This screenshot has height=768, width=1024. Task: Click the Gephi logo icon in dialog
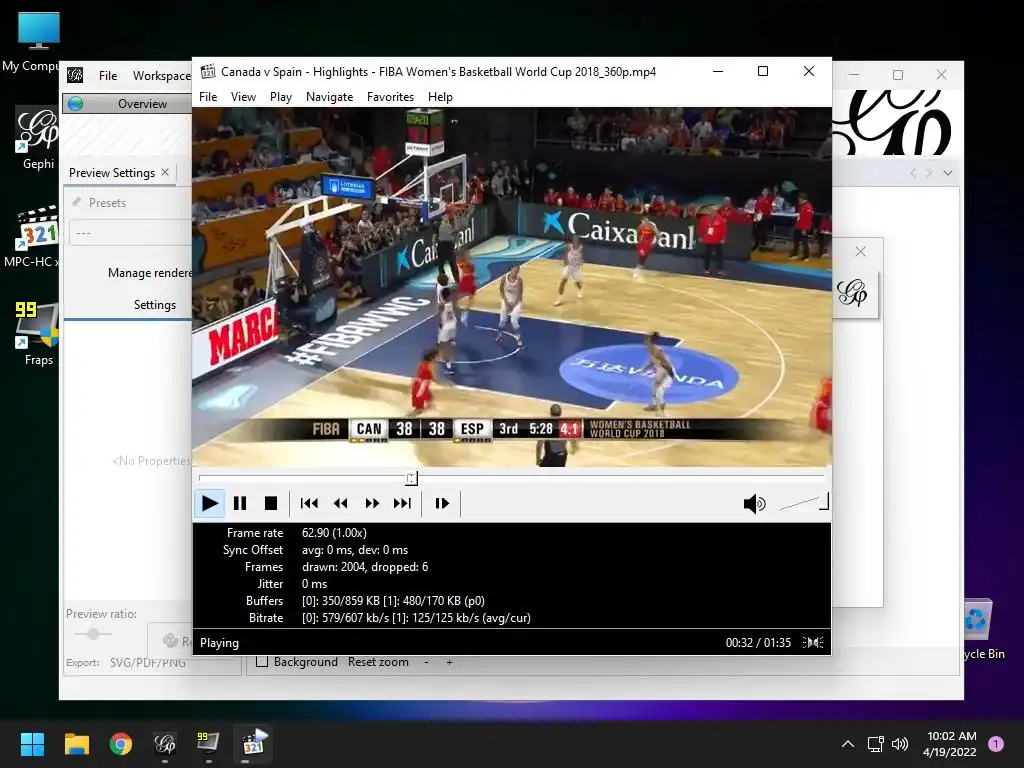(852, 293)
